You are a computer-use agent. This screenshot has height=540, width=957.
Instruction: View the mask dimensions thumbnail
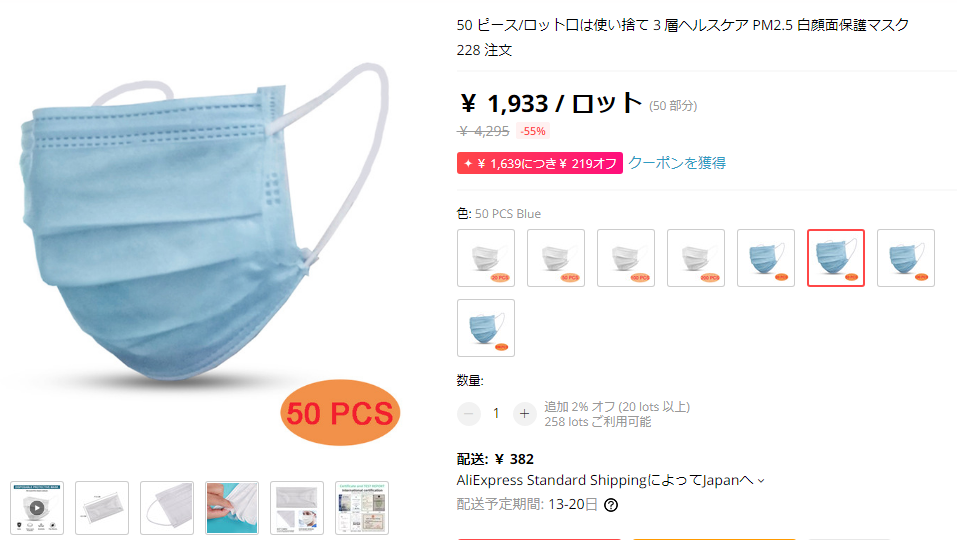point(102,508)
